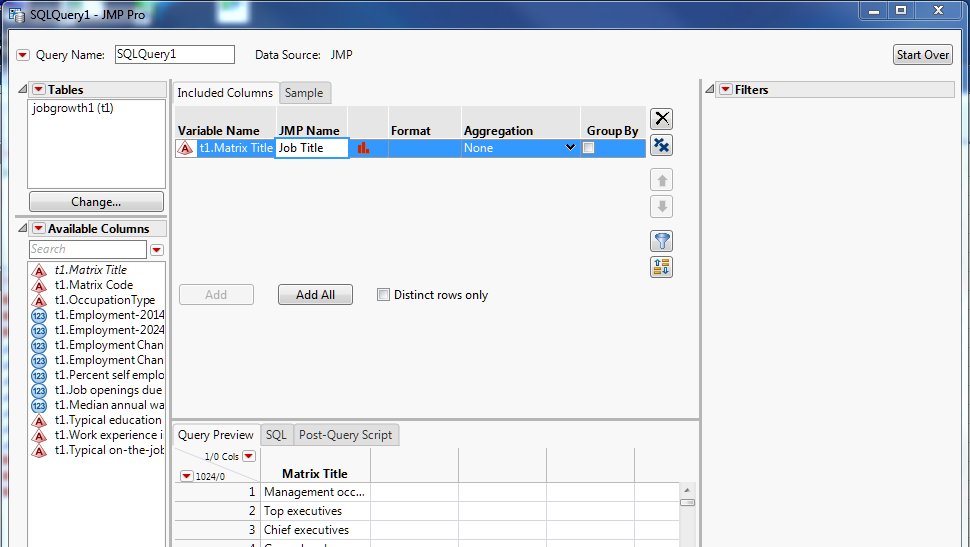This screenshot has height=547, width=970.
Task: Open the search options red triangle
Action: (157, 250)
